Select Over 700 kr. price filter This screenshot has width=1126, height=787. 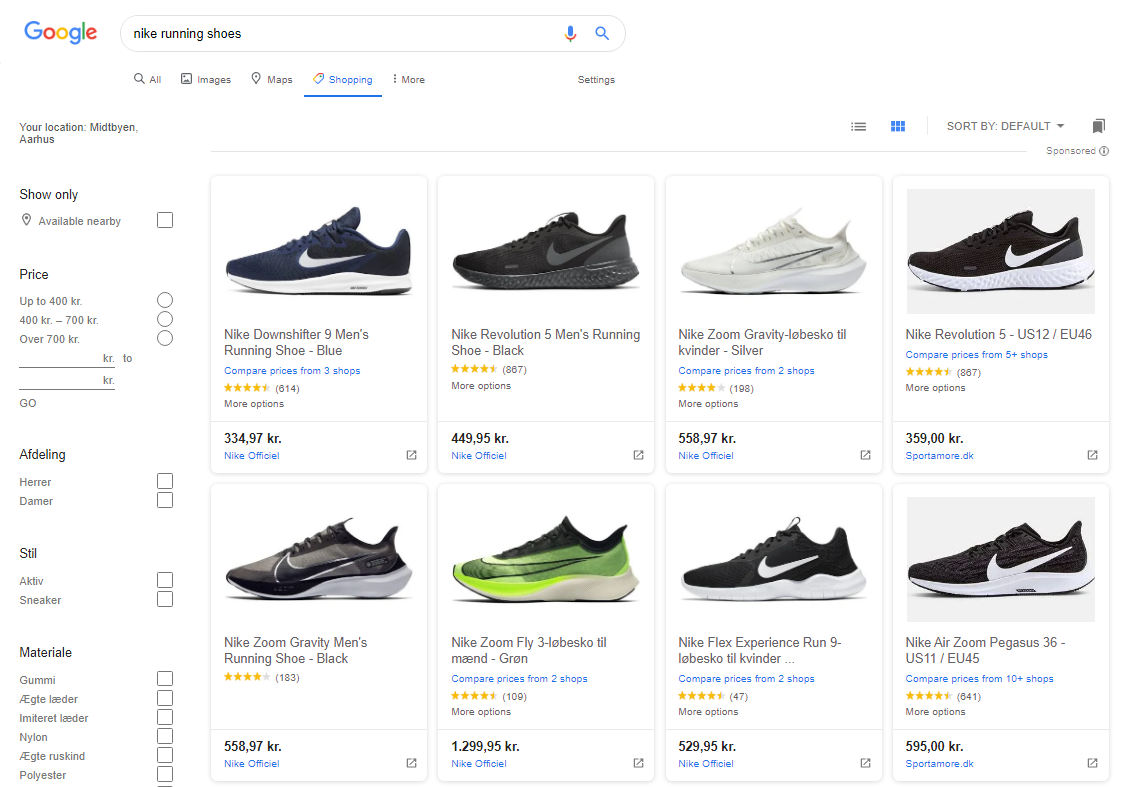pos(165,338)
